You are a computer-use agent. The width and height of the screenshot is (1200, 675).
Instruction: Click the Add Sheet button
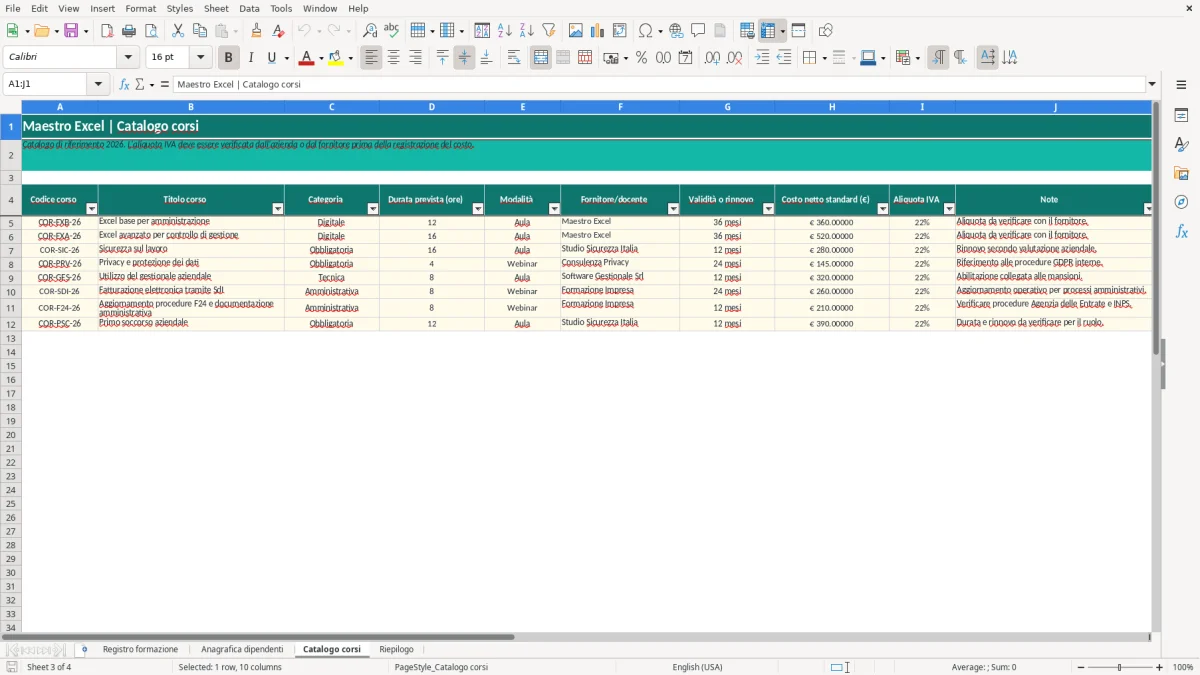click(84, 650)
